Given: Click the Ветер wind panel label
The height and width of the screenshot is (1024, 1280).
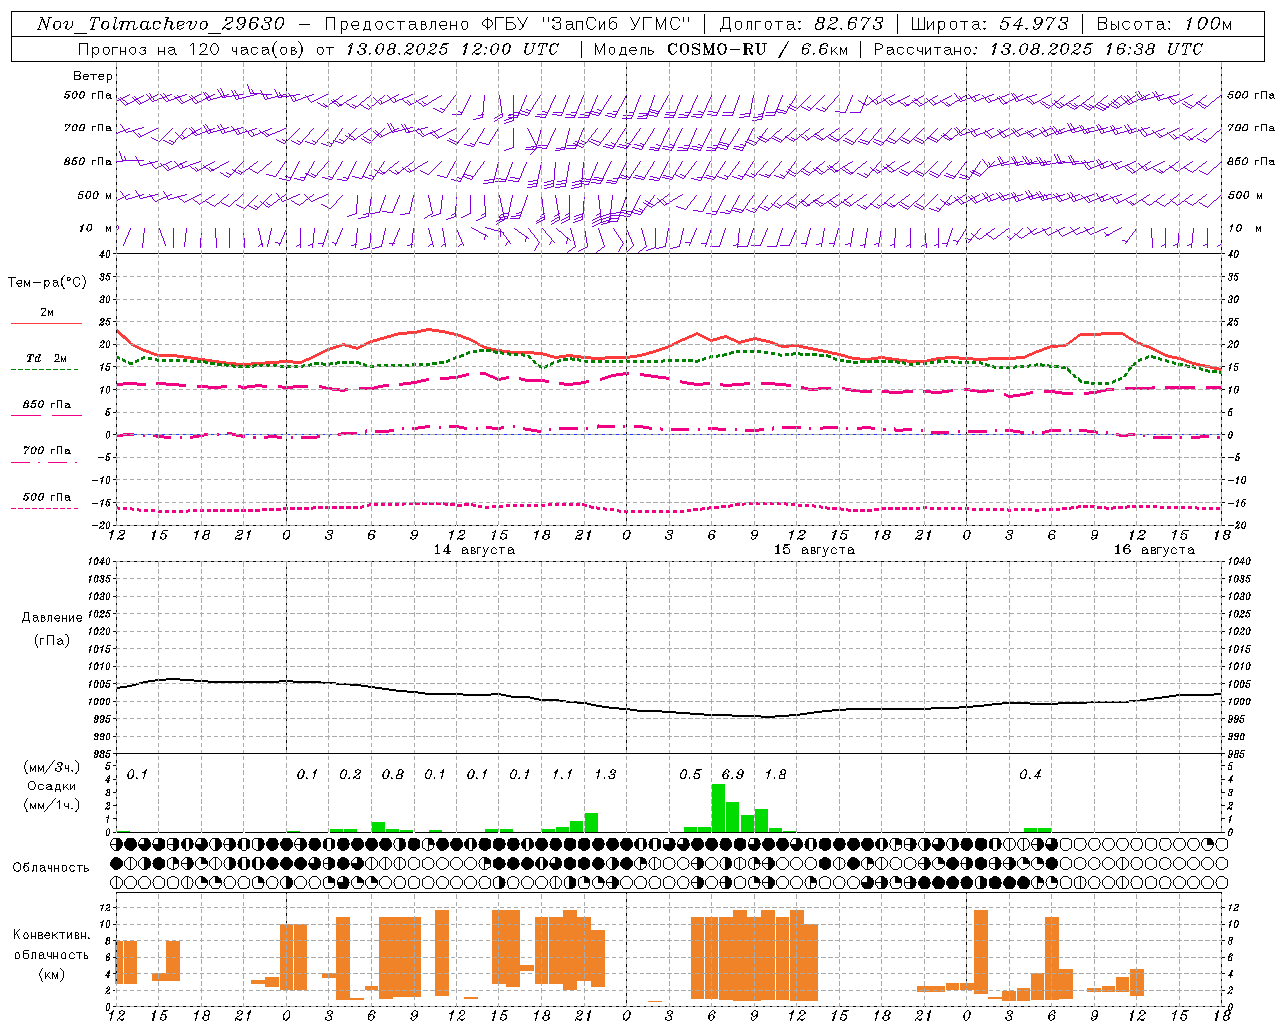Looking at the screenshot, I should [x=93, y=76].
